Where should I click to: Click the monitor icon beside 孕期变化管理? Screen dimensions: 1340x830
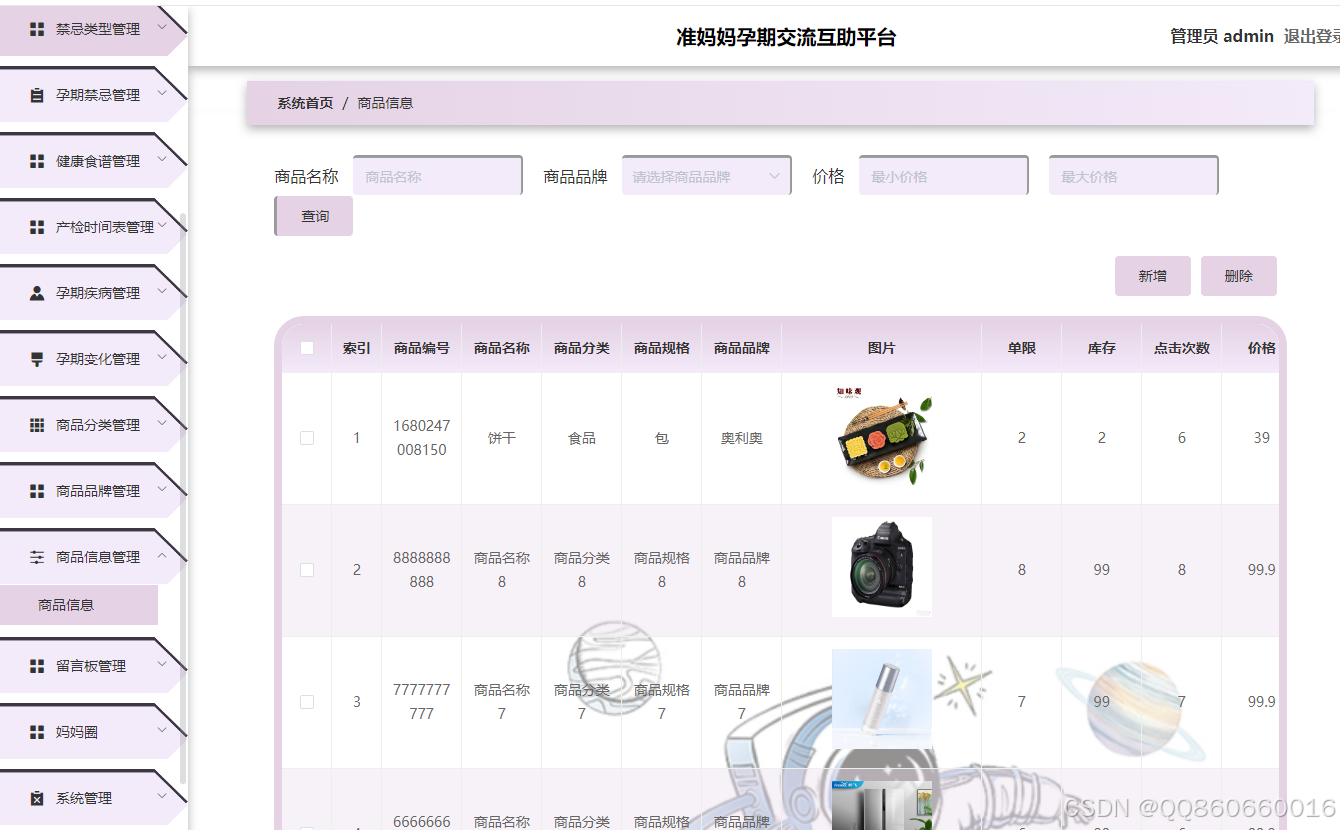(37, 359)
